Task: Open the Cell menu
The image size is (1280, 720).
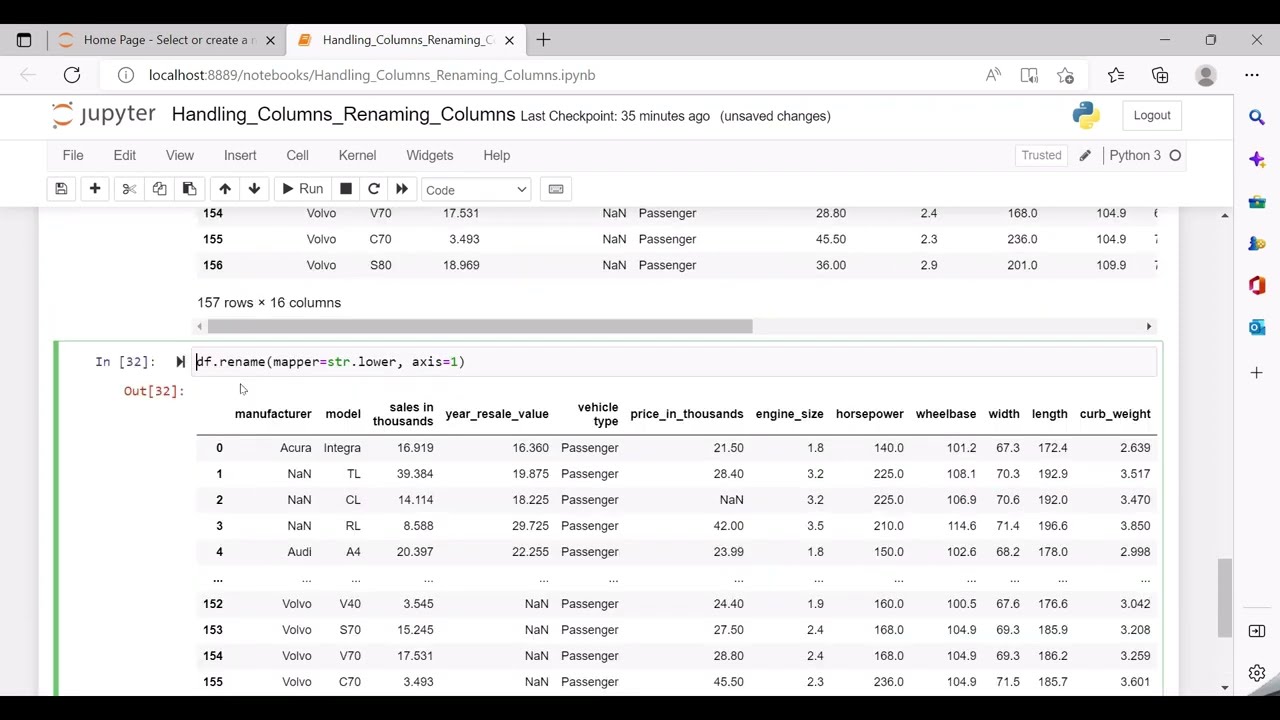Action: 297,155
